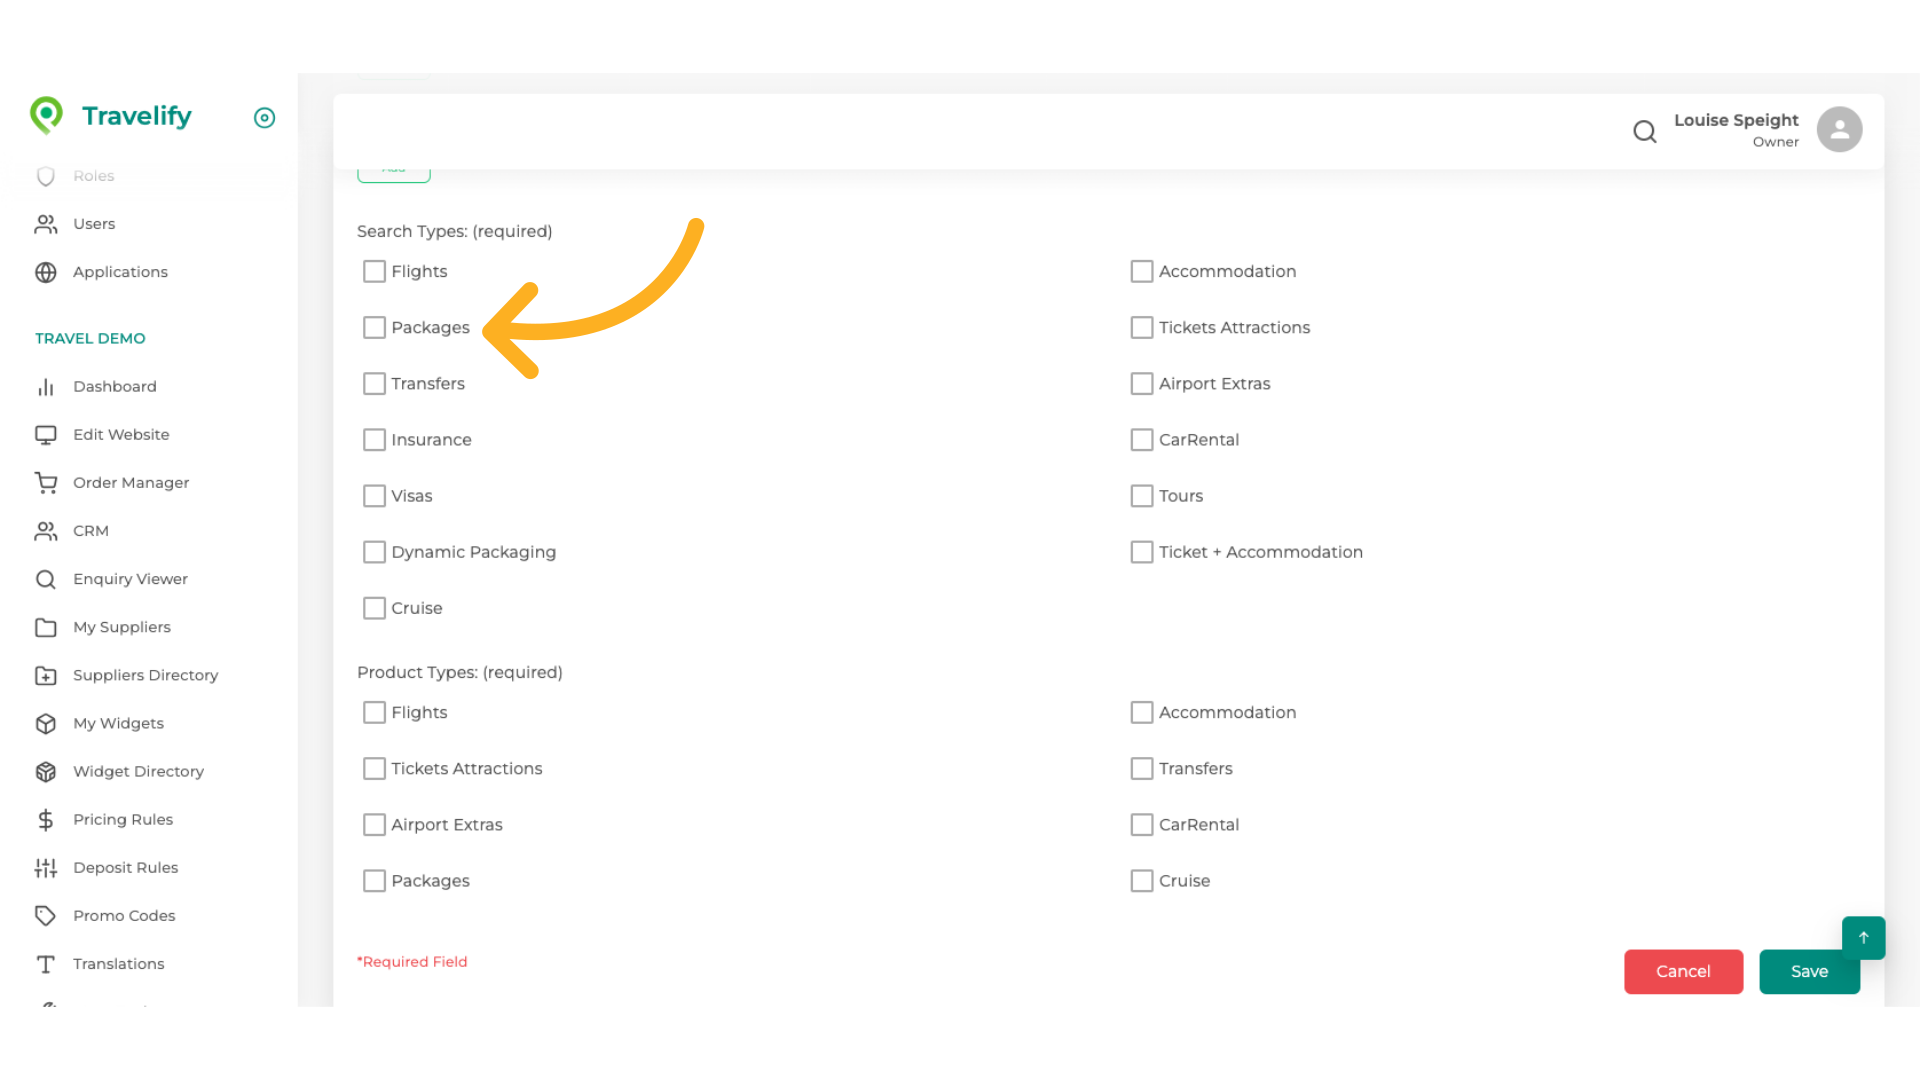Open Dashboard in the sidebar
Screen dimensions: 1920x1080
[x=114, y=387]
